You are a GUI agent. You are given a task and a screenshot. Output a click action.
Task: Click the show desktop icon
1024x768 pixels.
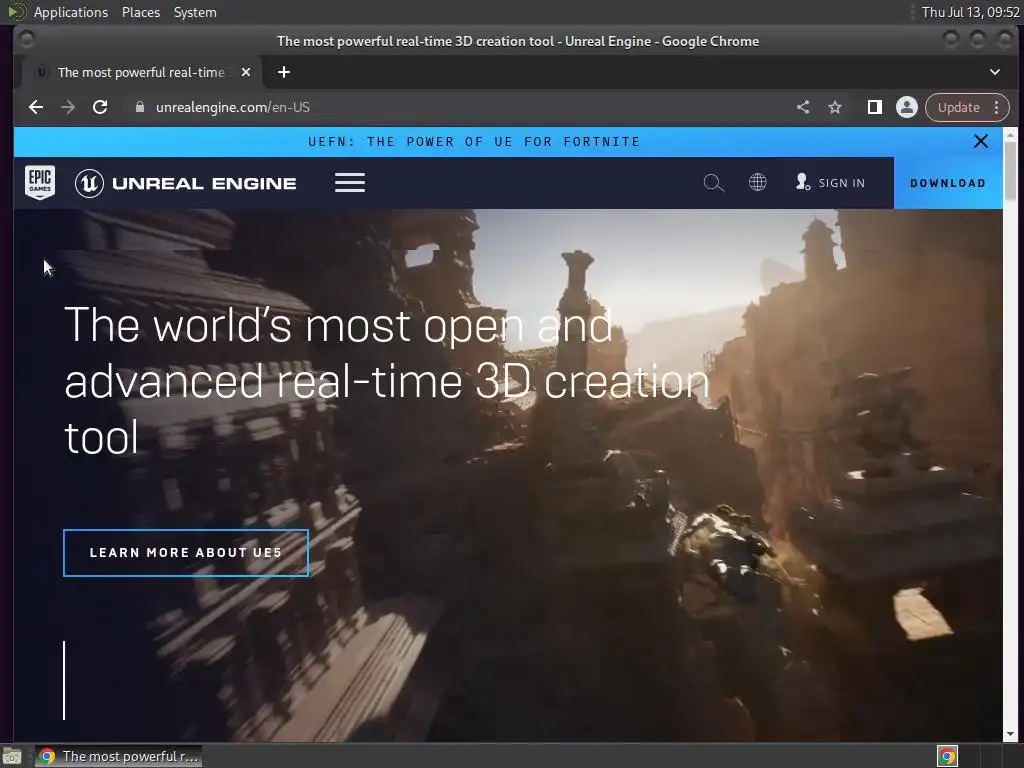point(12,756)
